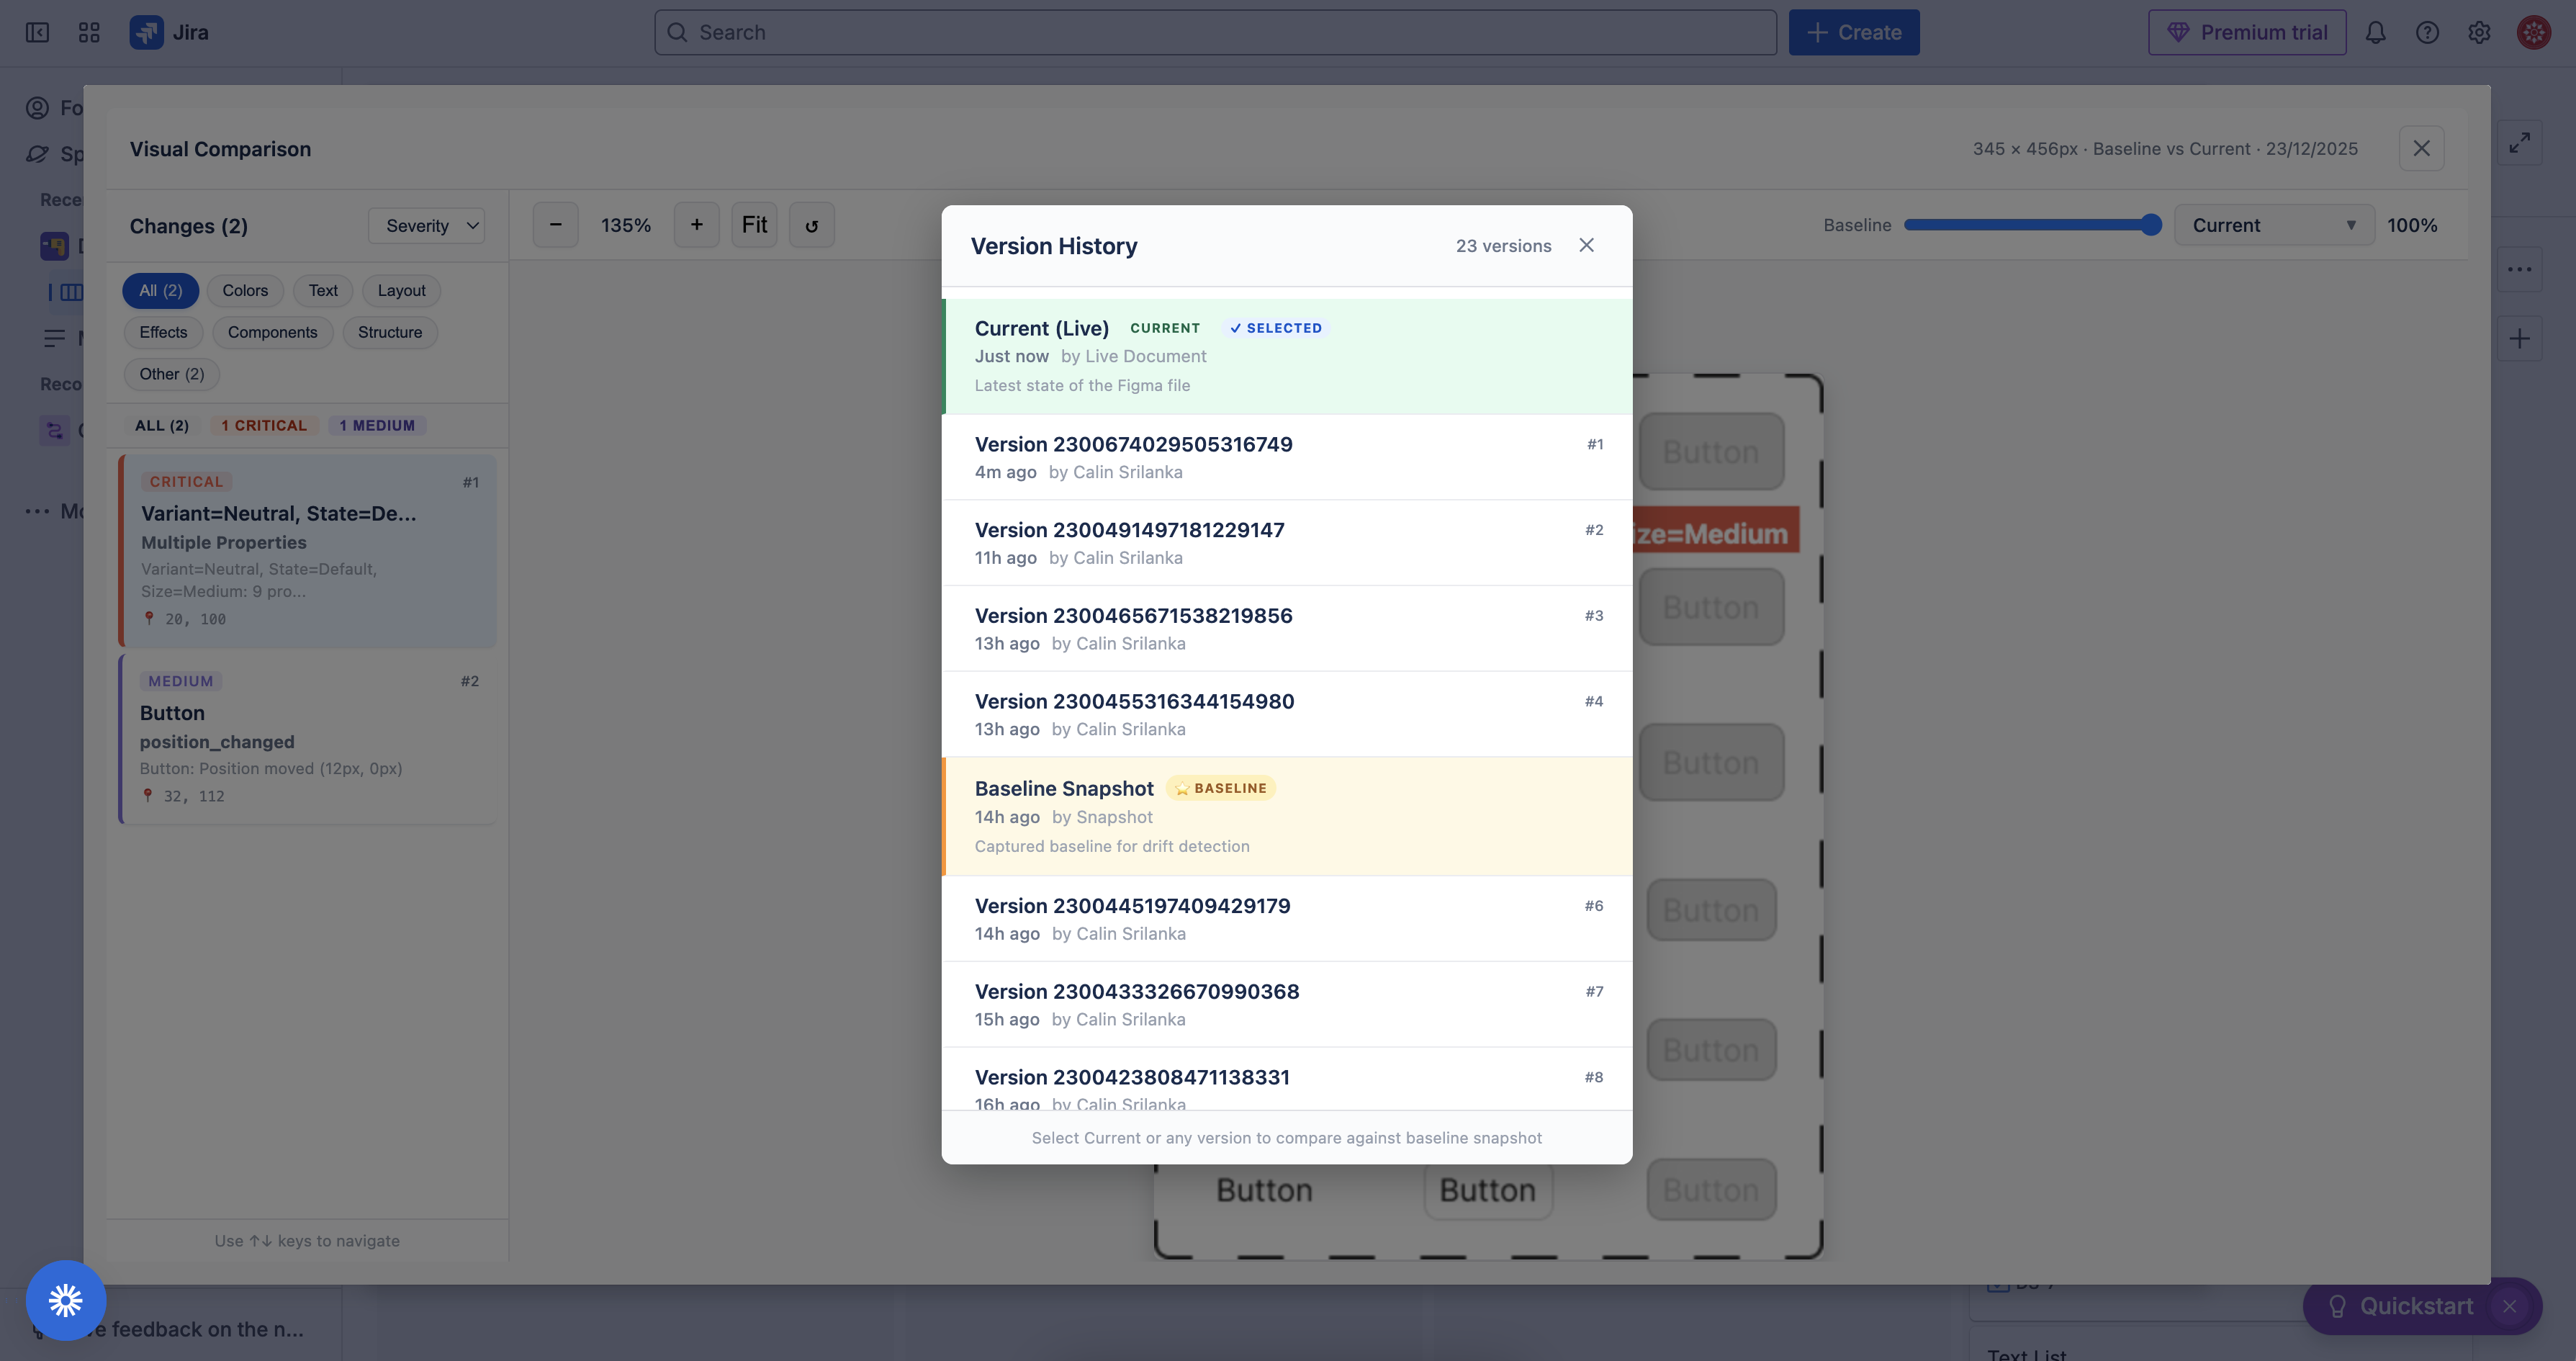Screen dimensions: 2576x1361
Task: Click the floating asterisk assistant button
Action: (66, 1300)
